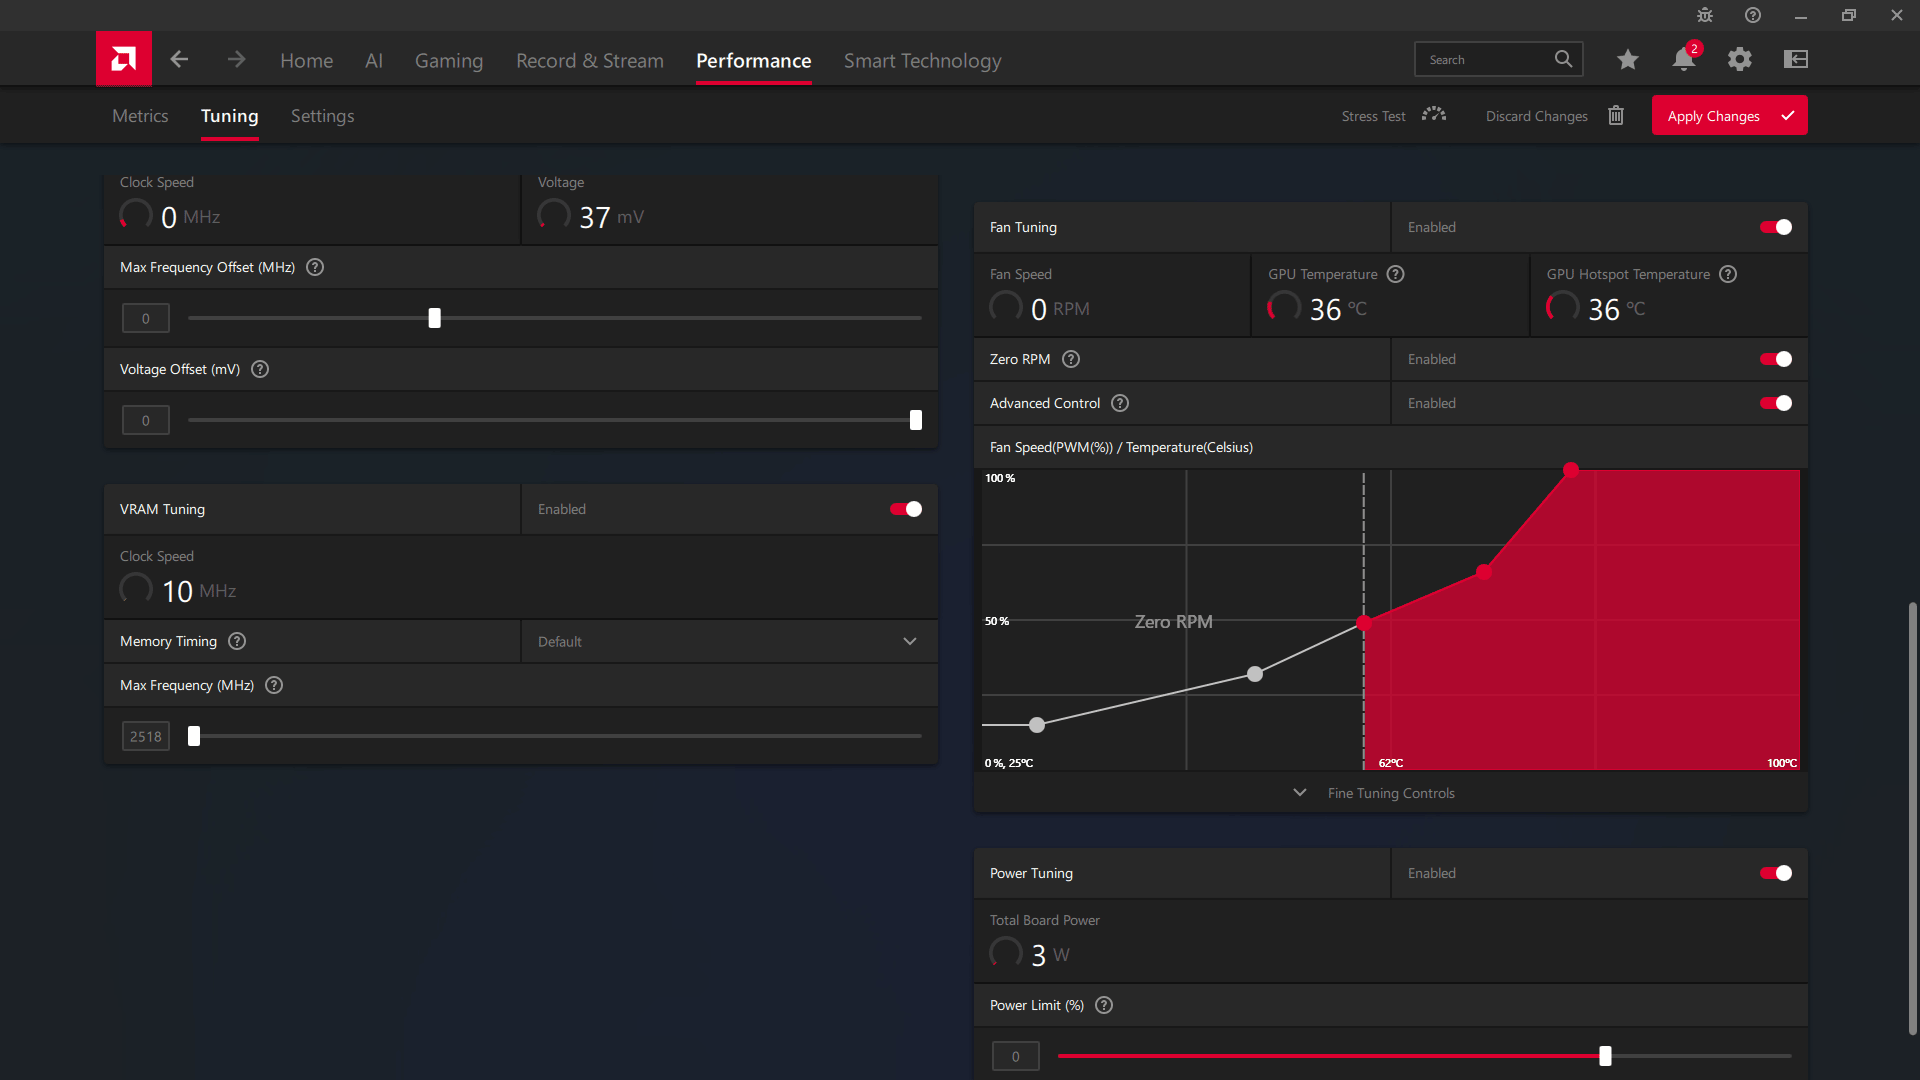Viewport: 1920px width, 1080px height.
Task: Click the Apply Changes button
Action: (x=1729, y=115)
